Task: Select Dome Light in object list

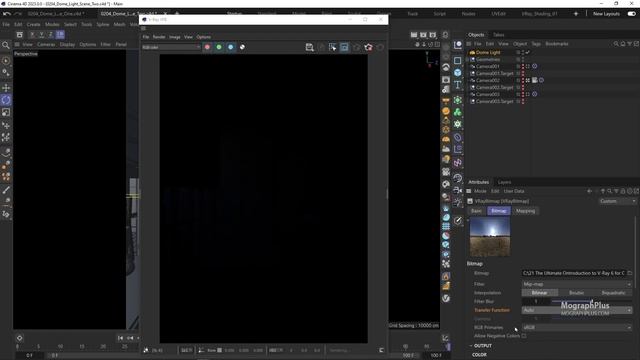Action: click(488, 53)
